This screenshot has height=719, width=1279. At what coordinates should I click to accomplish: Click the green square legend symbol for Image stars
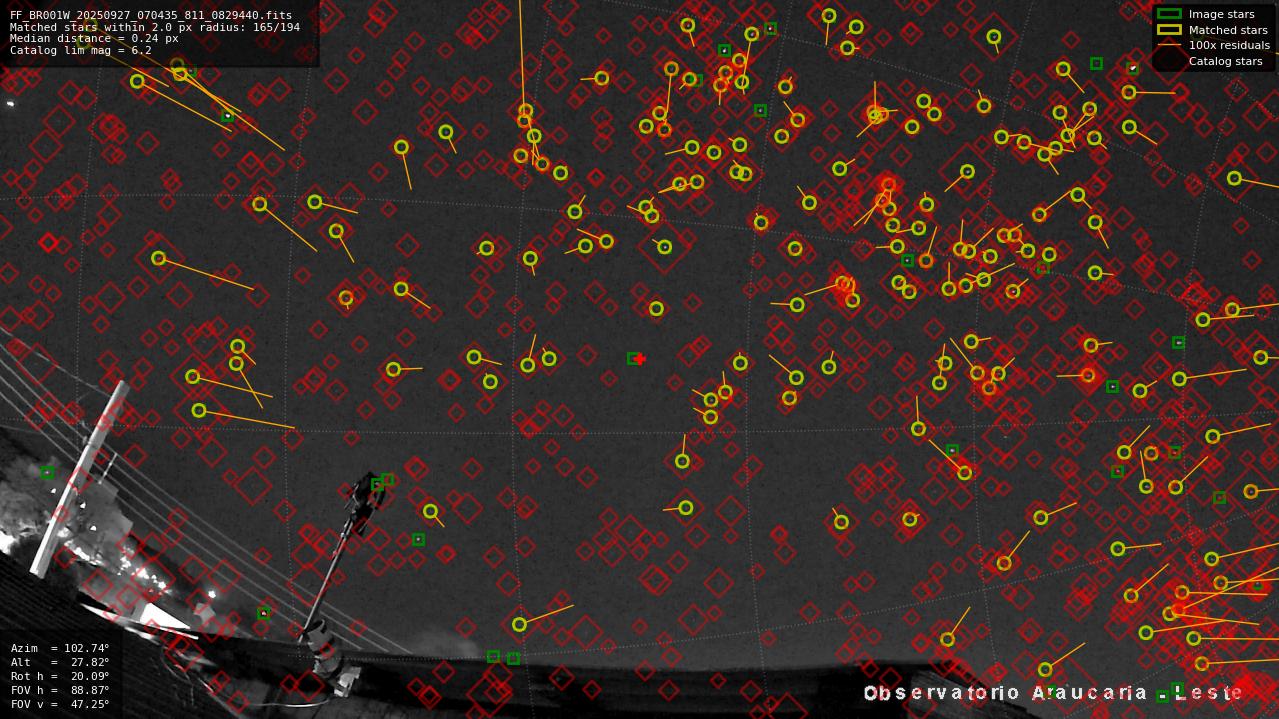click(x=1169, y=14)
